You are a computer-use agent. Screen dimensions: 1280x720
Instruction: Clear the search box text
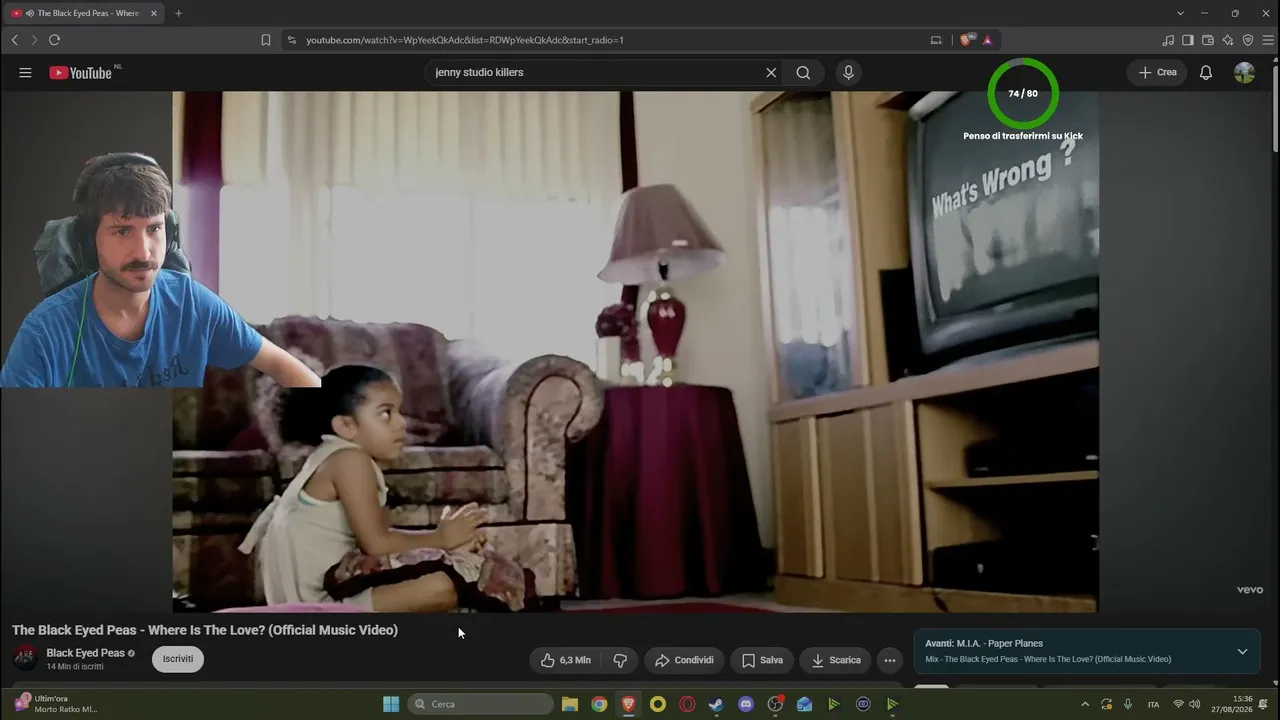771,72
